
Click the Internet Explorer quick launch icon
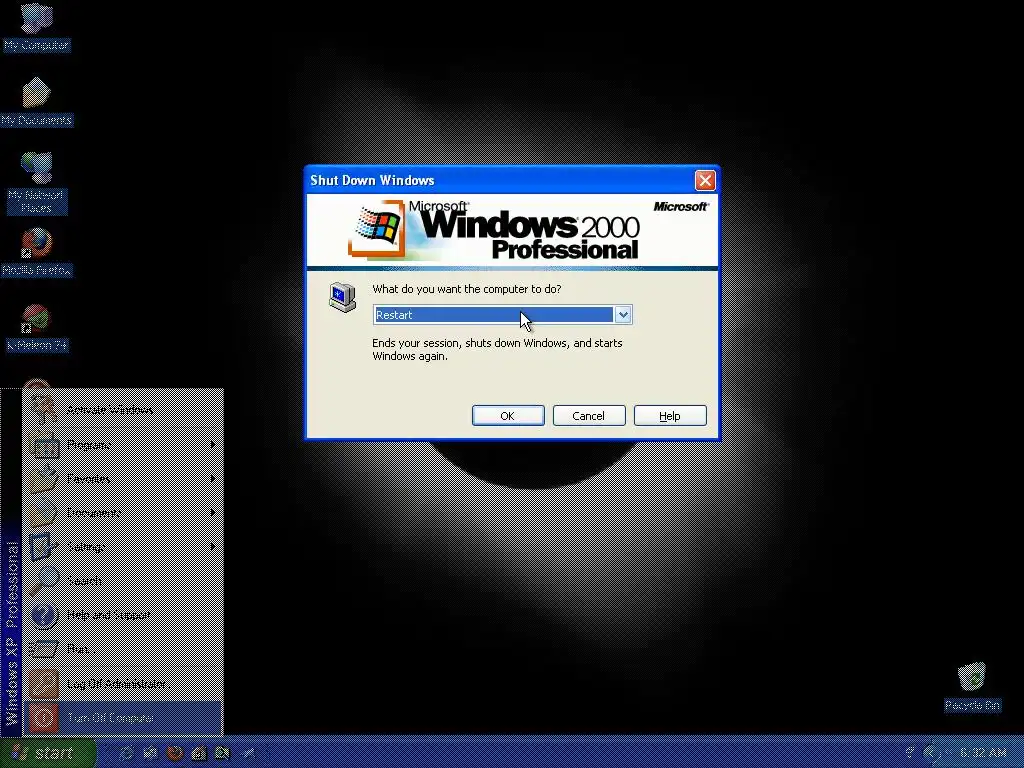pos(126,753)
